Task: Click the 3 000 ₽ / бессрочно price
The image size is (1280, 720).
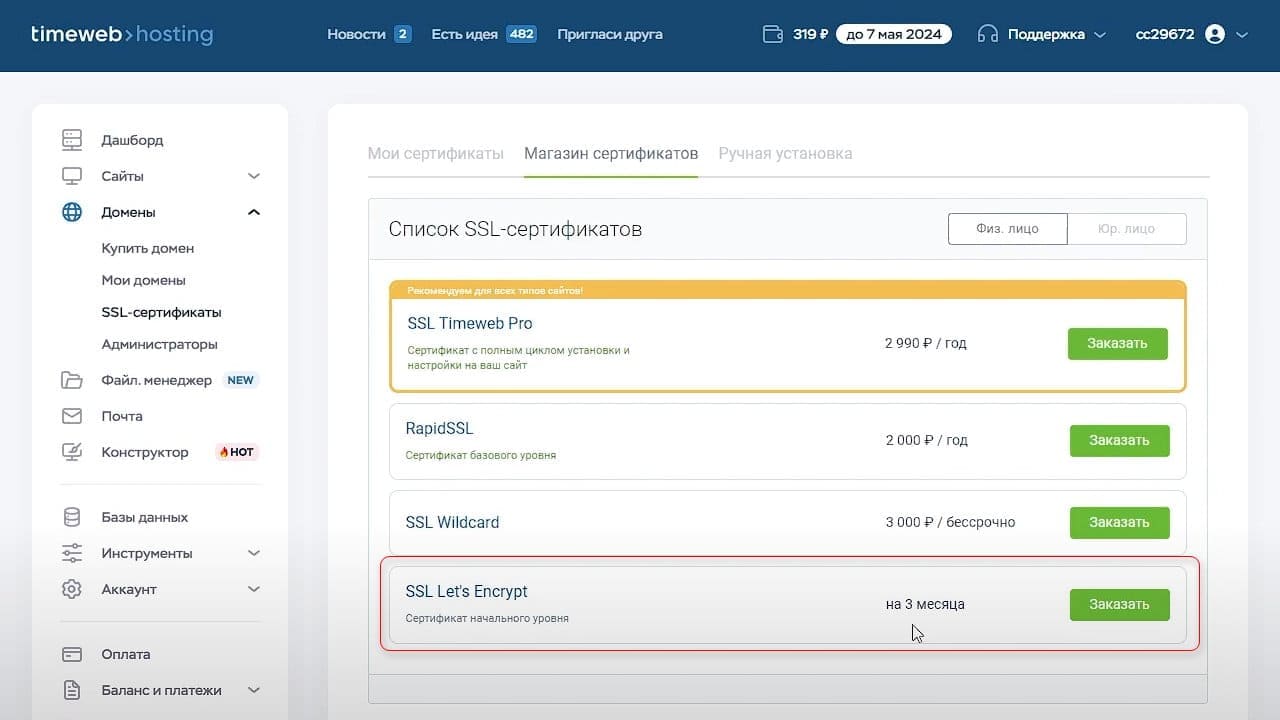Action: coord(950,522)
